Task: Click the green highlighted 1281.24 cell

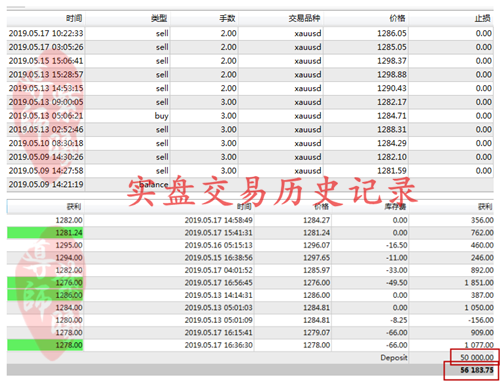Action: point(45,233)
